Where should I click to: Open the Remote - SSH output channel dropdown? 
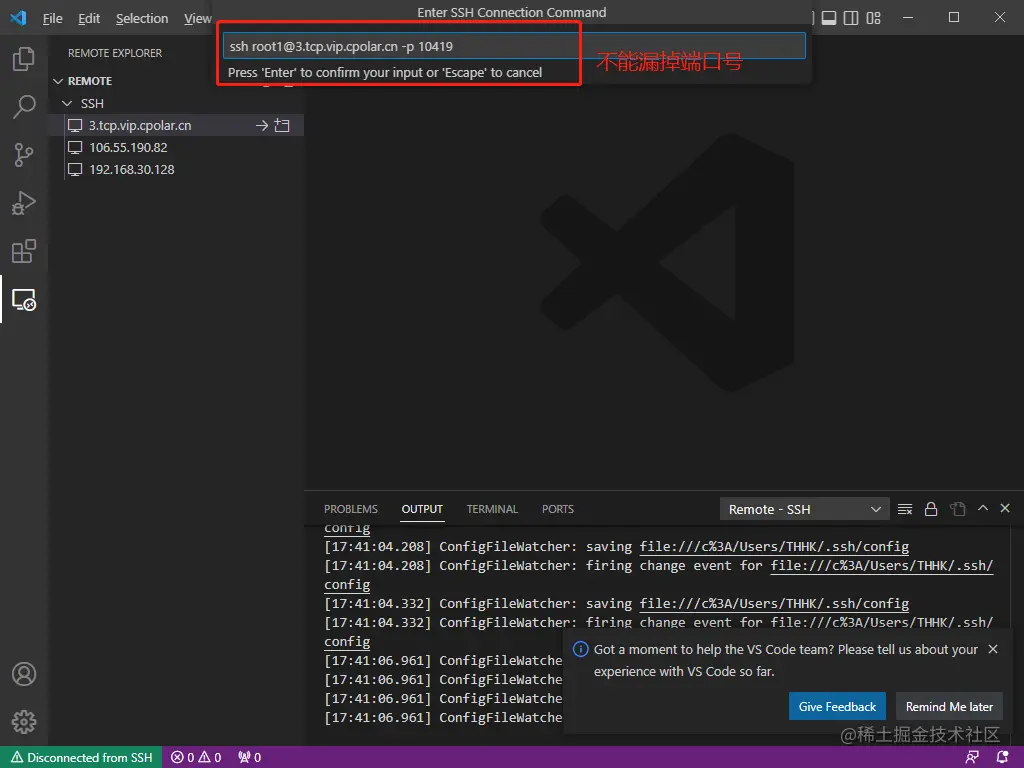805,509
